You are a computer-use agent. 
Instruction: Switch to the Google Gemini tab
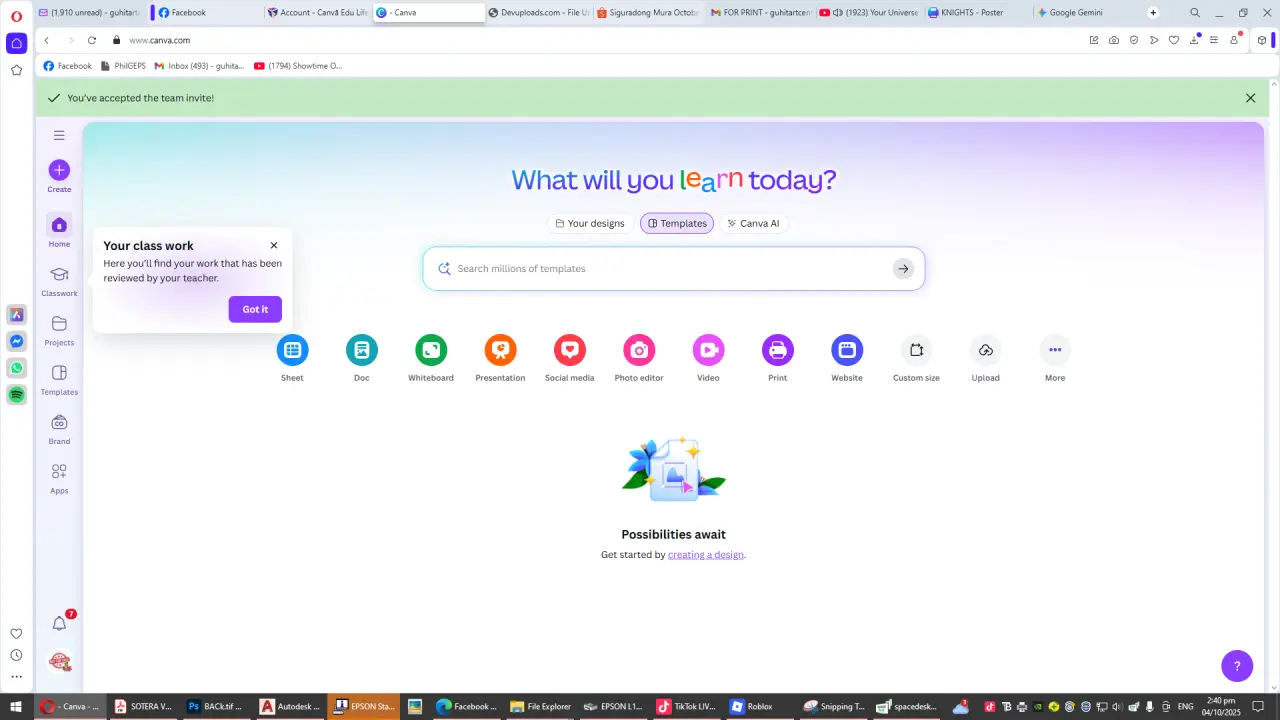coord(1088,13)
